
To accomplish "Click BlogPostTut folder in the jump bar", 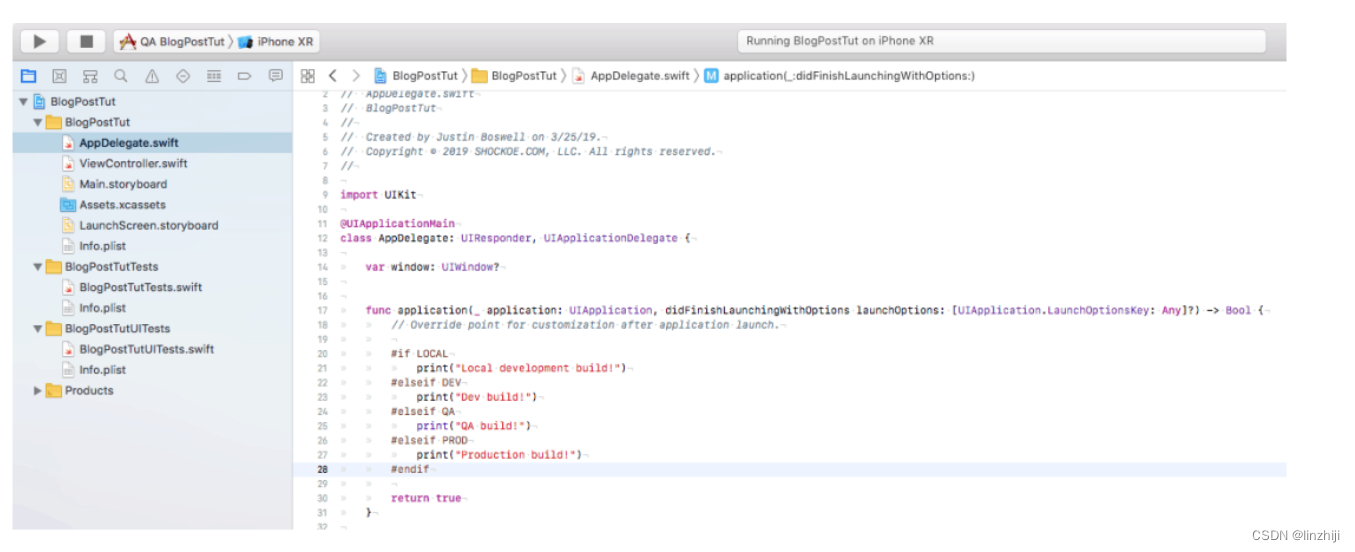I will point(514,76).
